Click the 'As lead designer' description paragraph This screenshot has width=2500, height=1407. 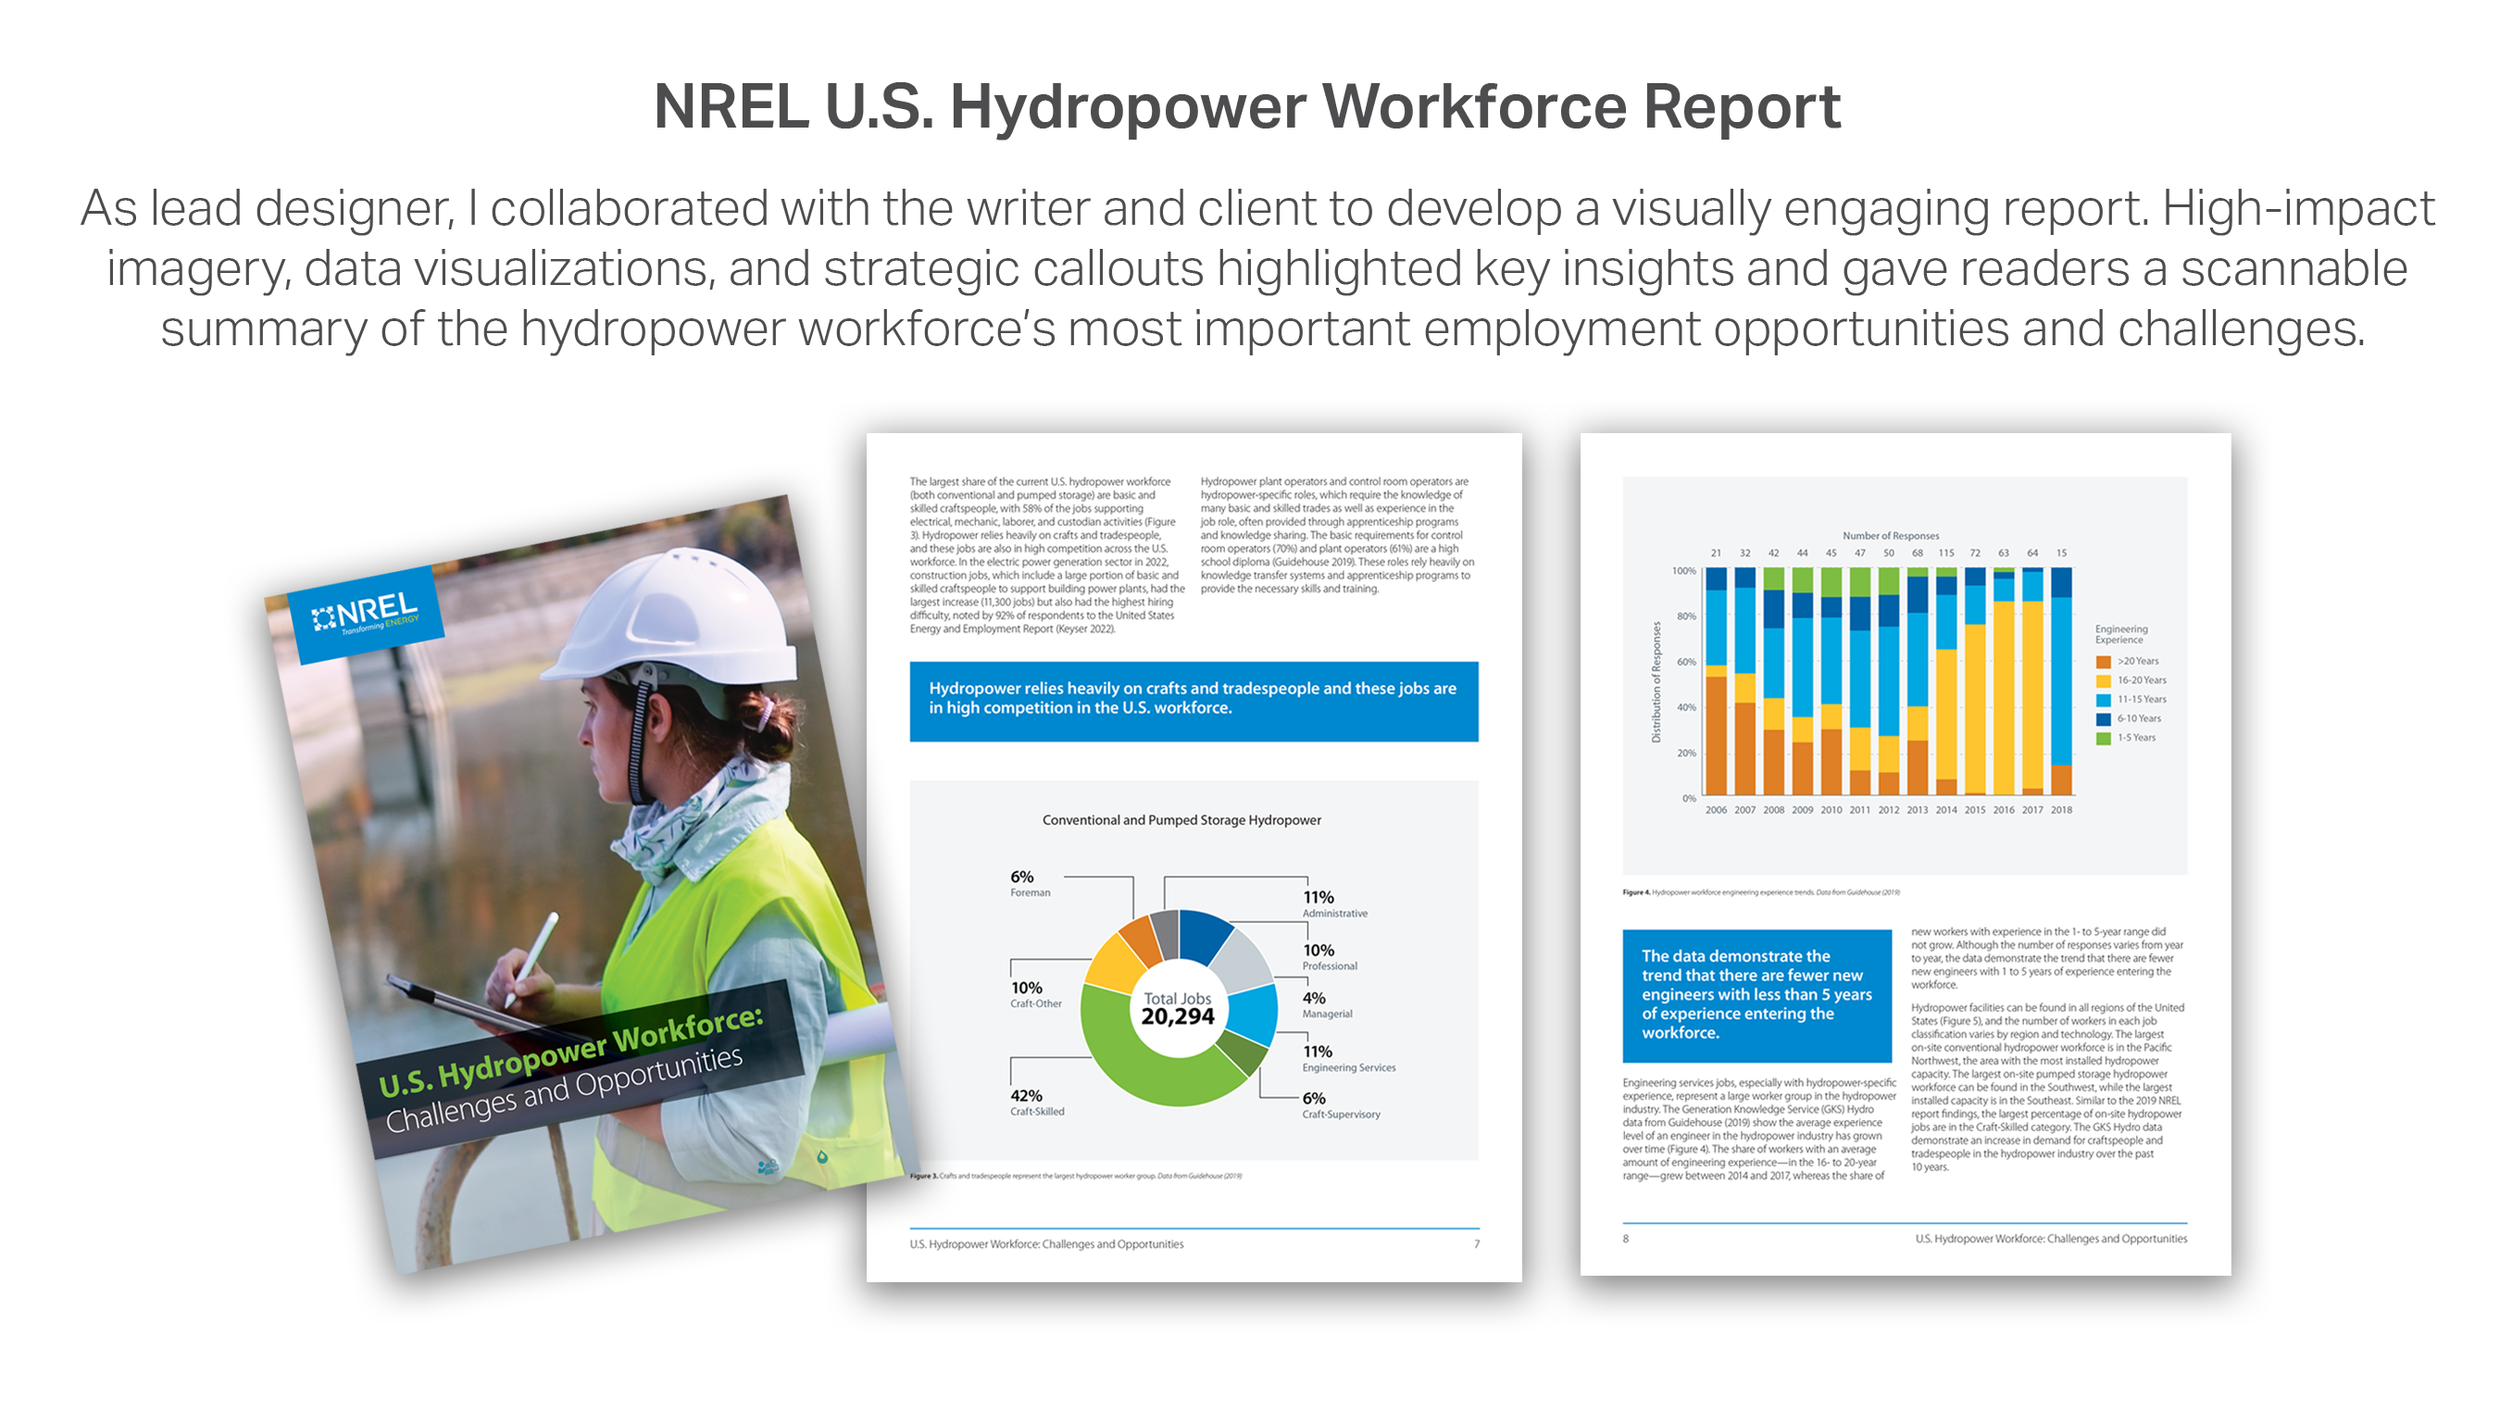1257,268
